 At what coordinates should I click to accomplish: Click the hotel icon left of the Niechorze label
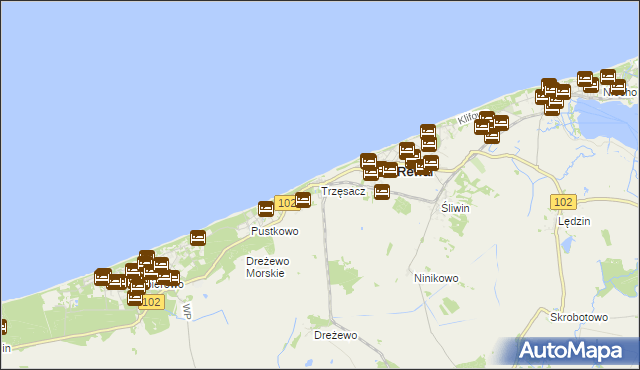[591, 85]
